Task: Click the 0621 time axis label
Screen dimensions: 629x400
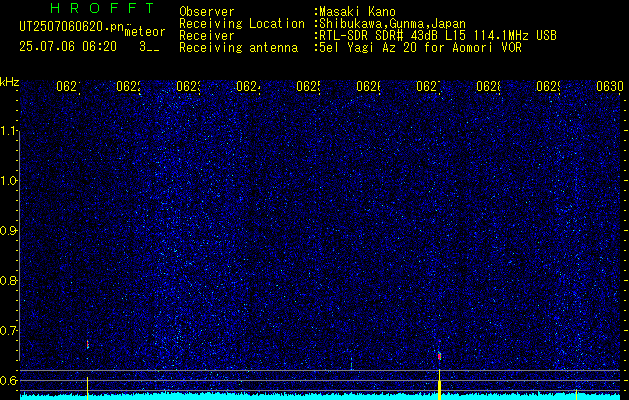Action: (68, 86)
